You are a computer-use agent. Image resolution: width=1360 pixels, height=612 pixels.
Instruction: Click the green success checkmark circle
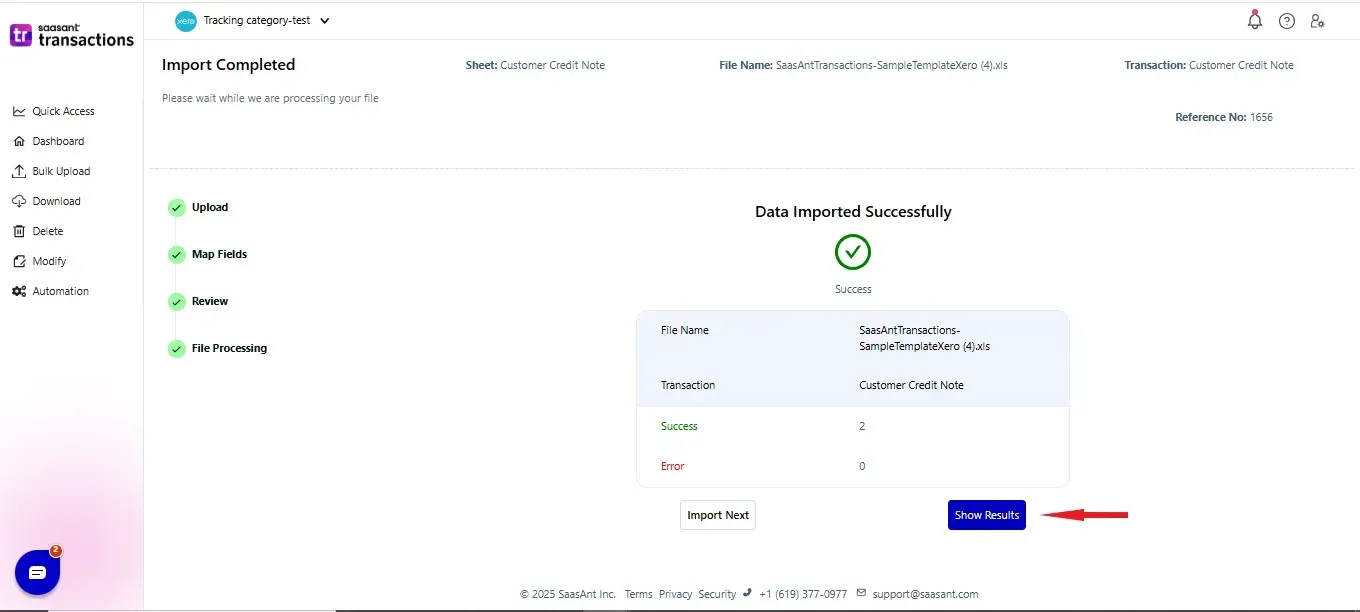pyautogui.click(x=853, y=252)
